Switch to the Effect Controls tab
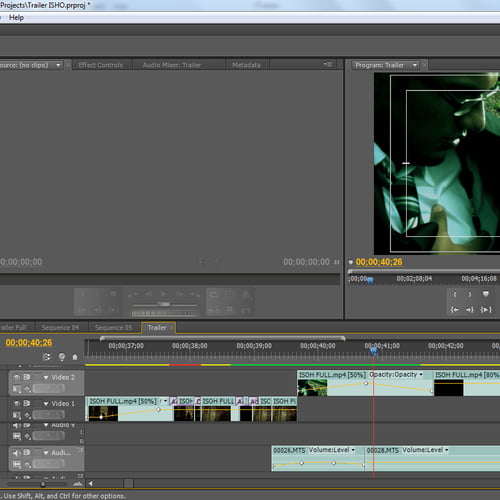 pyautogui.click(x=101, y=65)
